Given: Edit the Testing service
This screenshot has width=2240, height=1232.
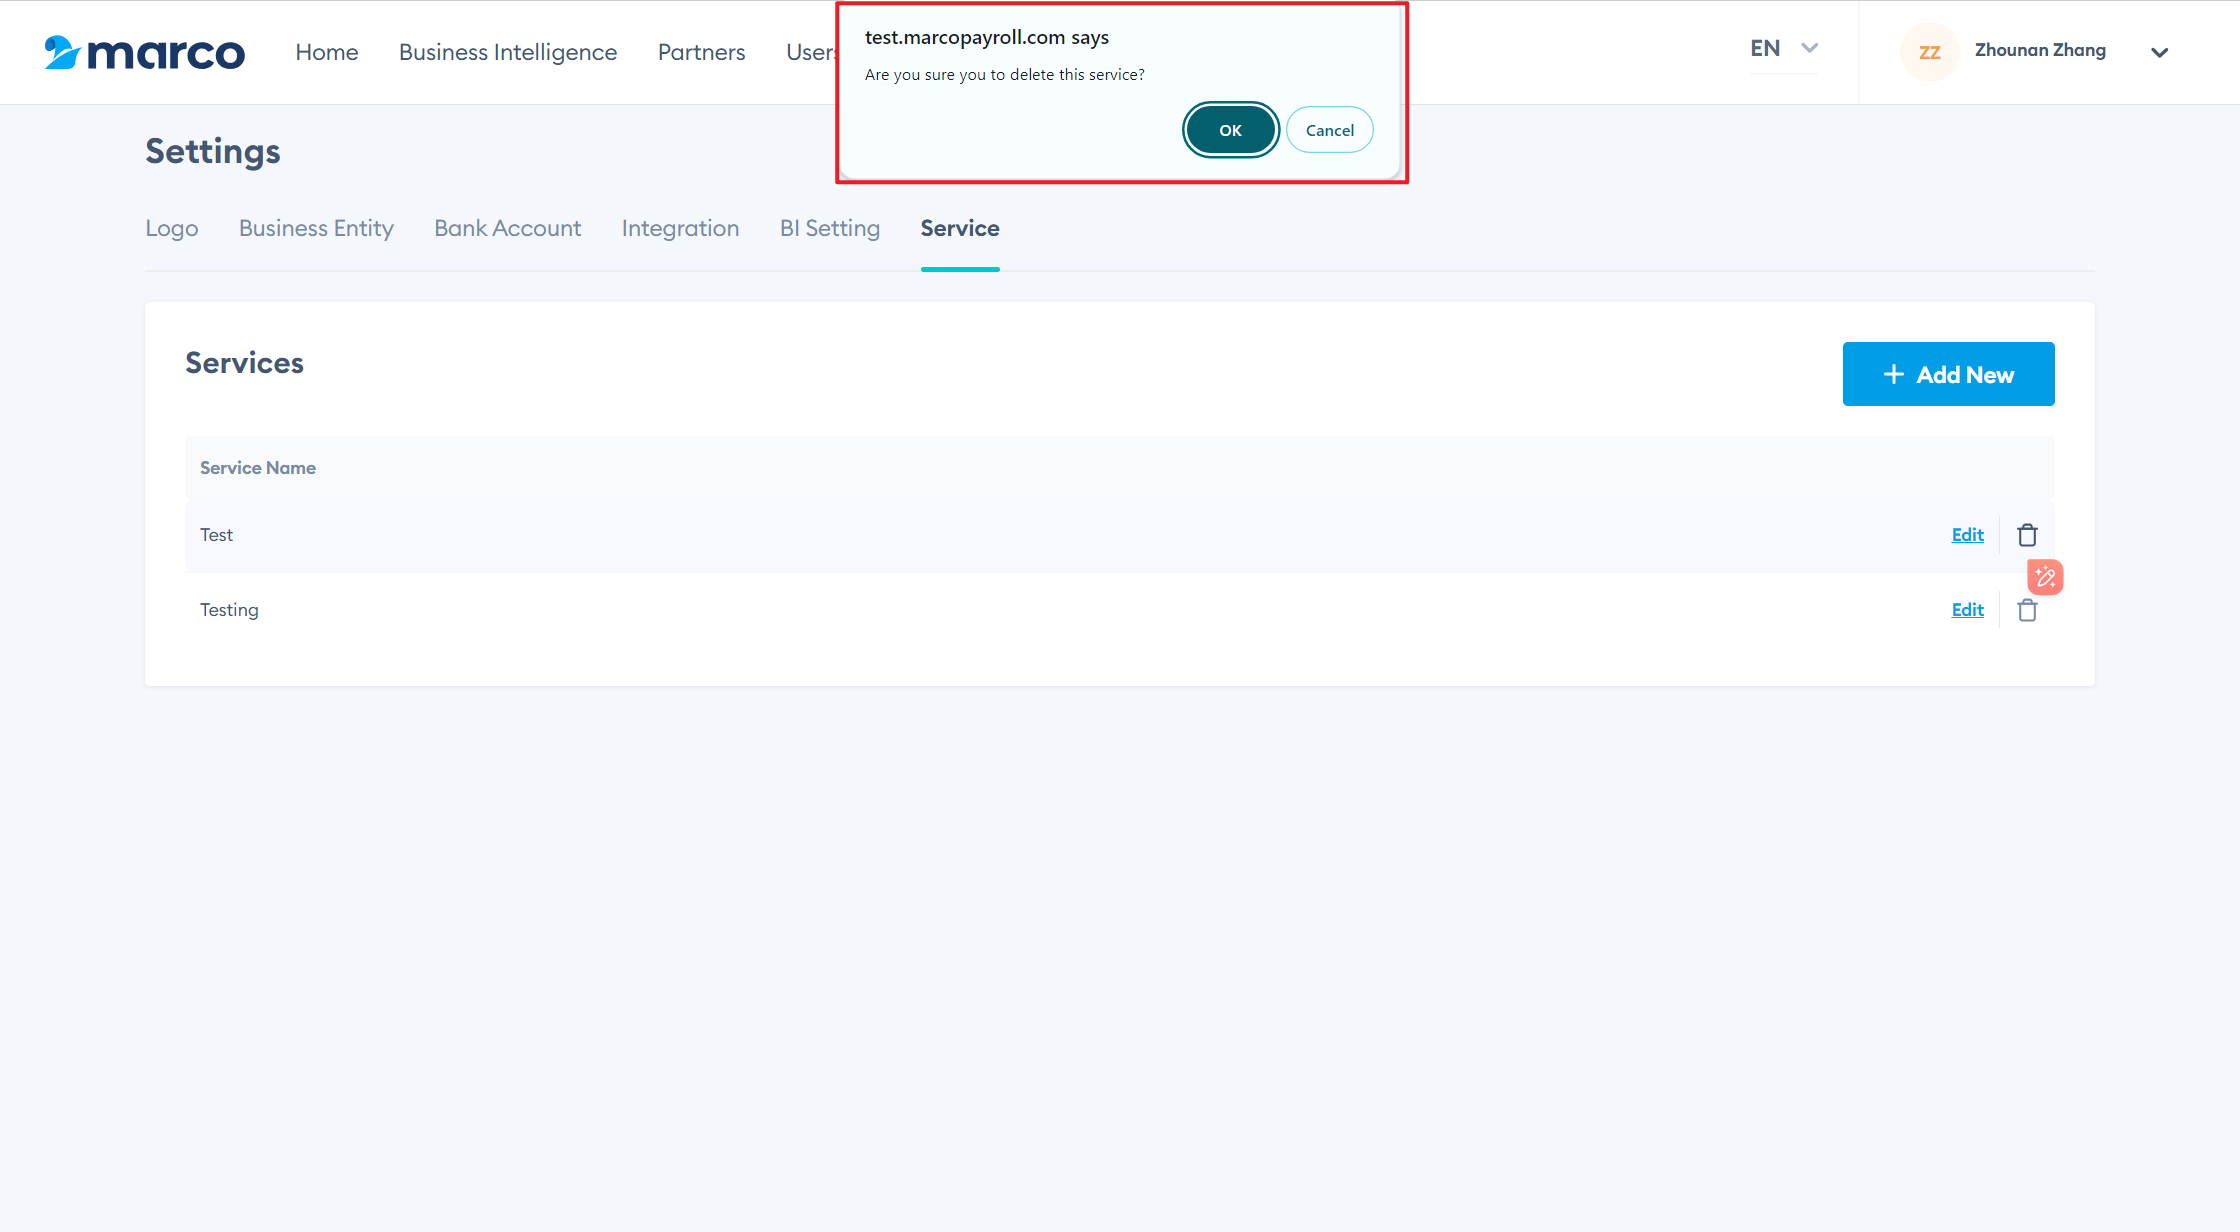Looking at the screenshot, I should (x=1967, y=610).
